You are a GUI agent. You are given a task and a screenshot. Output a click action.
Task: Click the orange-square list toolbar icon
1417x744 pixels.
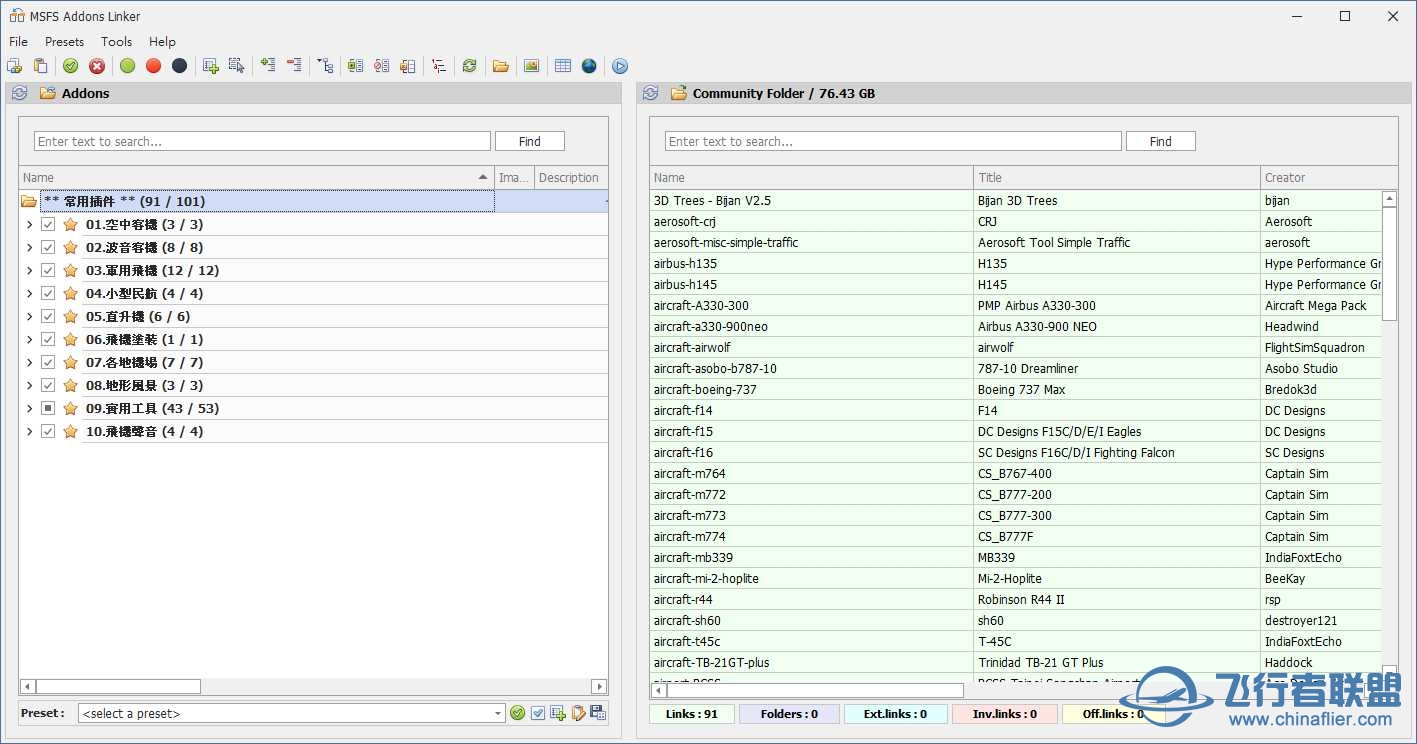407,66
